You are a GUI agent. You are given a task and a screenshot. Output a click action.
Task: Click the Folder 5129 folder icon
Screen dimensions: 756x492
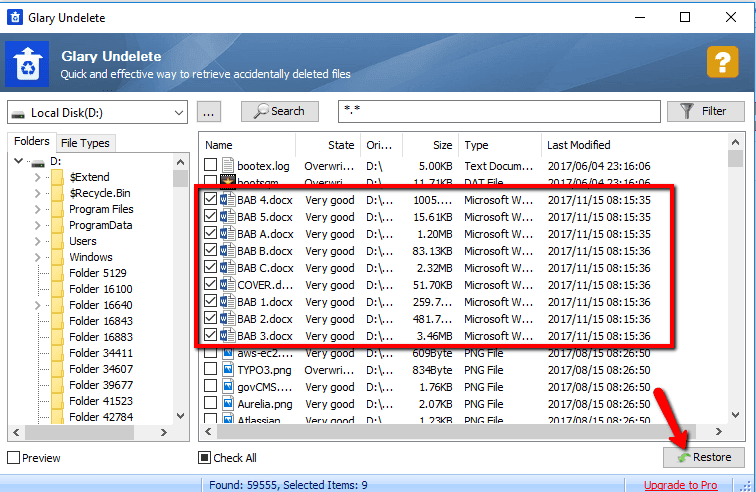click(x=57, y=273)
